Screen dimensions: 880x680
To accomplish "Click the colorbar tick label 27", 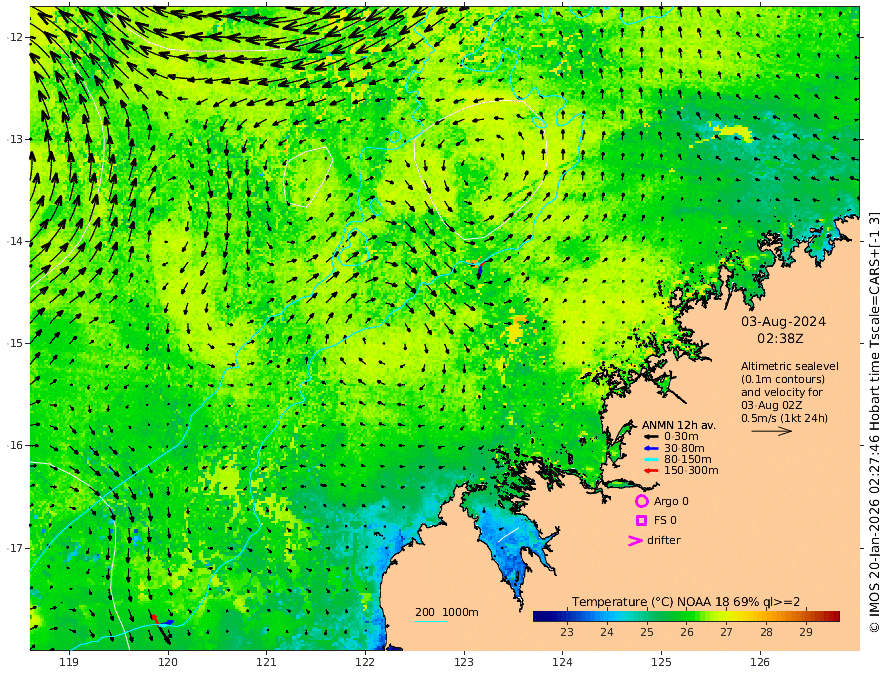I will tap(726, 632).
